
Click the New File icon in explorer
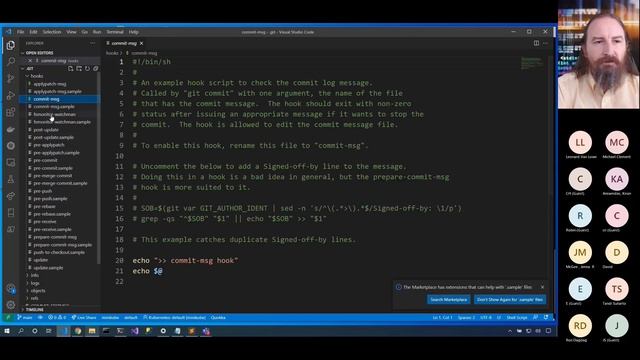click(x=71, y=69)
